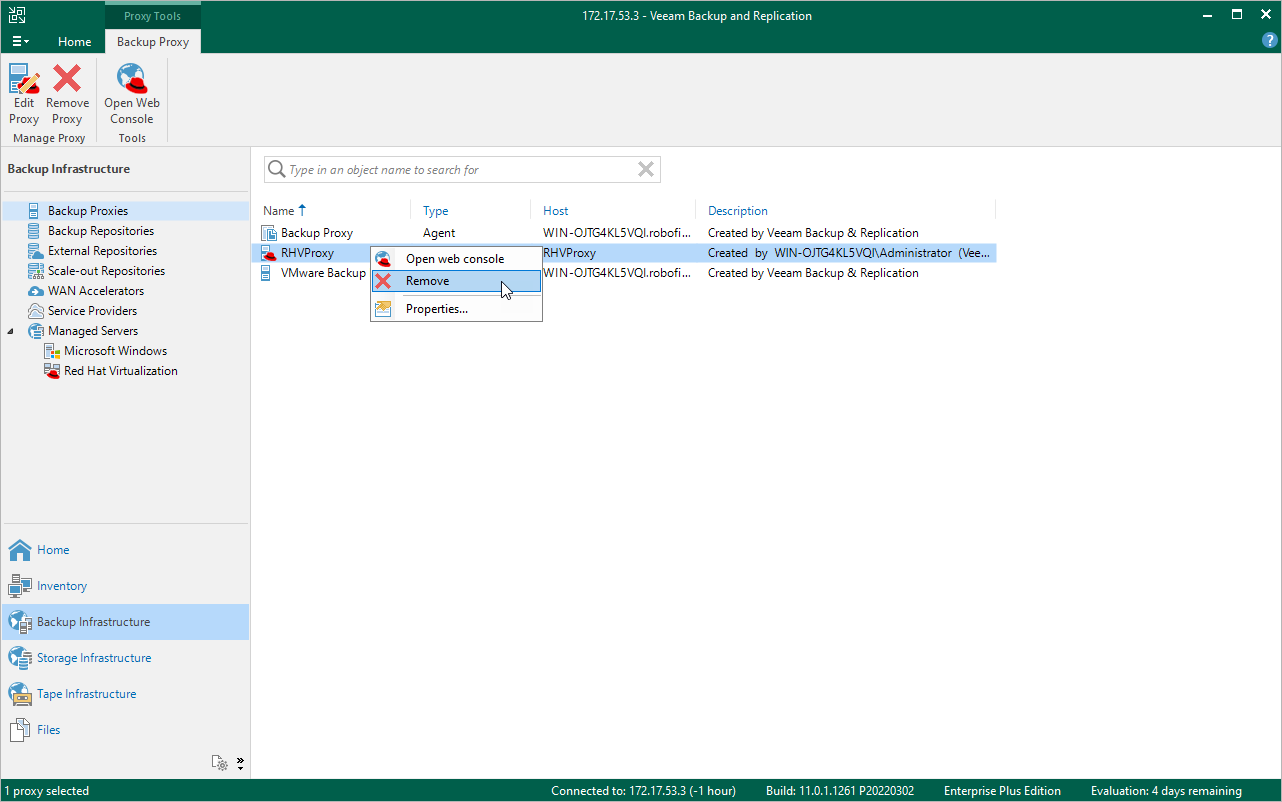The height and width of the screenshot is (802, 1282).
Task: Select Service Providers in the tree
Action: point(92,311)
